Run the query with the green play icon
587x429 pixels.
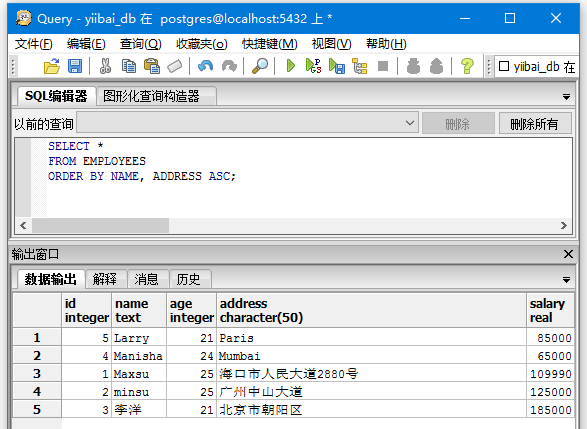291,67
